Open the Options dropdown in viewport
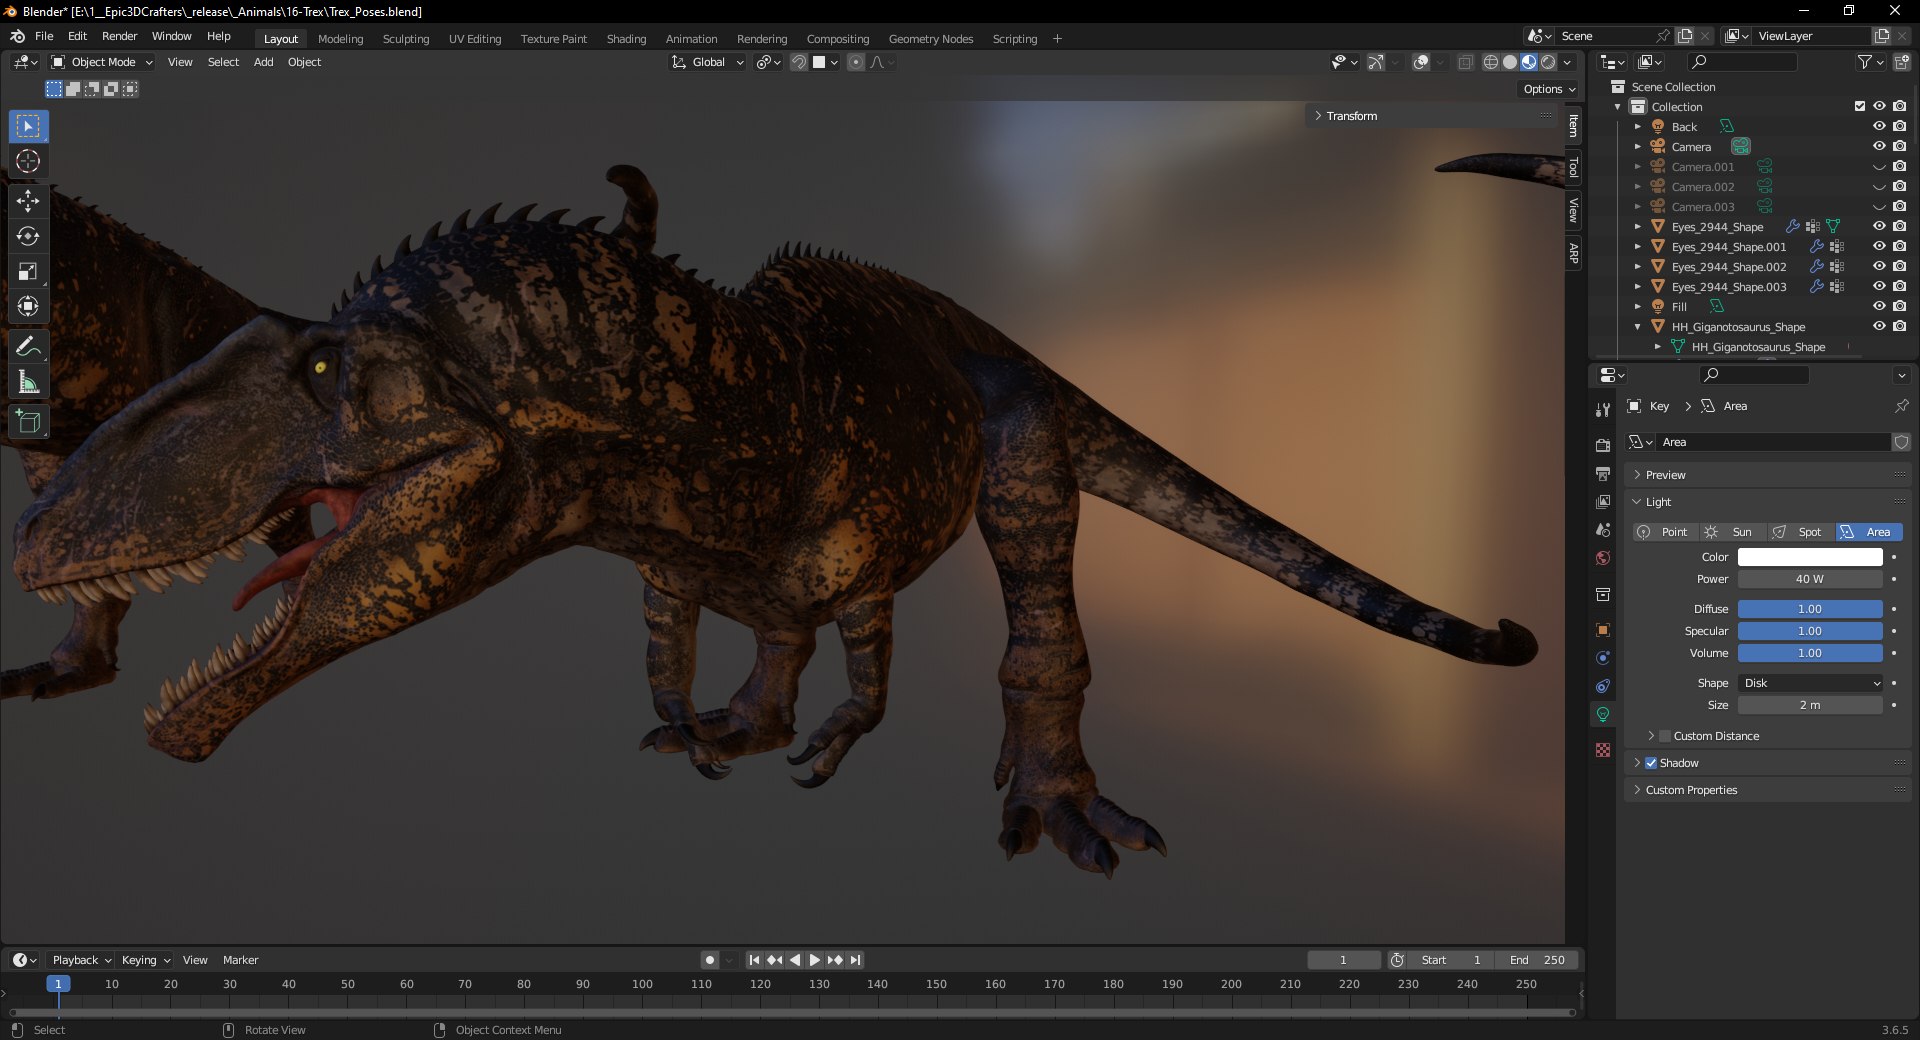Screen dimensions: 1920x1040 1549,89
